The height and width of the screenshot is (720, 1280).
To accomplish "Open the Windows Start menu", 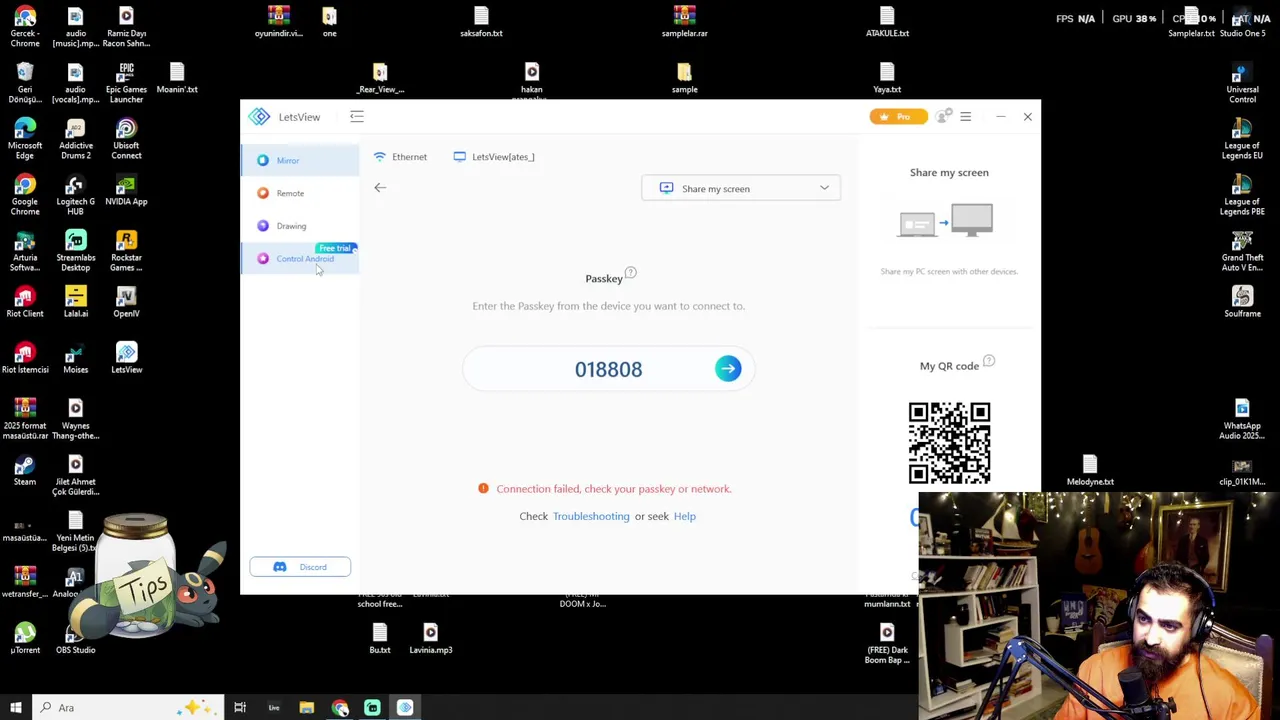I will [x=15, y=707].
